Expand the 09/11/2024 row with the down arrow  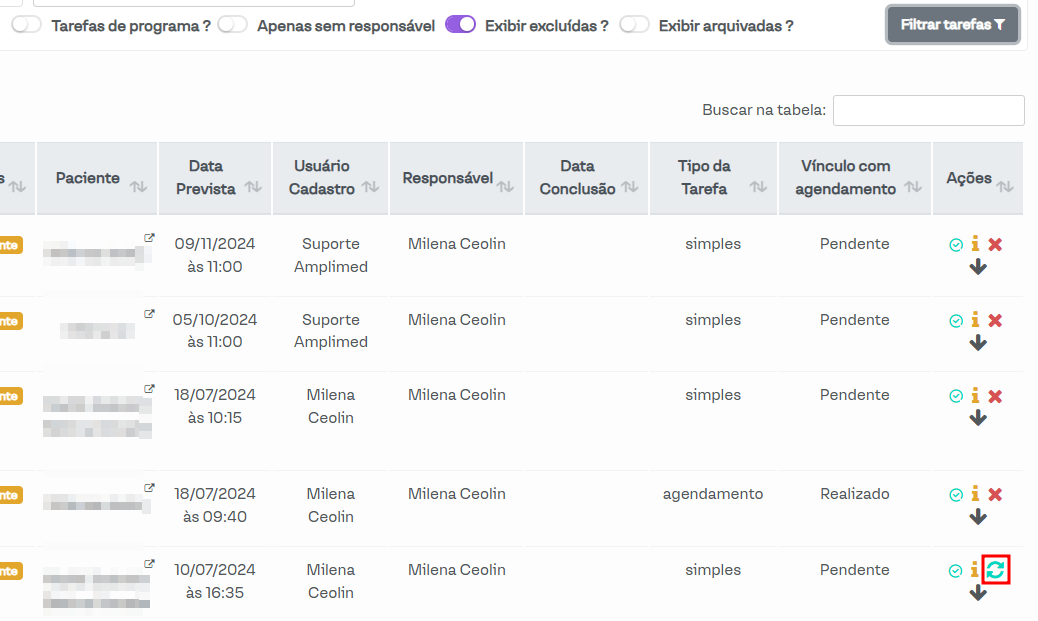[978, 267]
